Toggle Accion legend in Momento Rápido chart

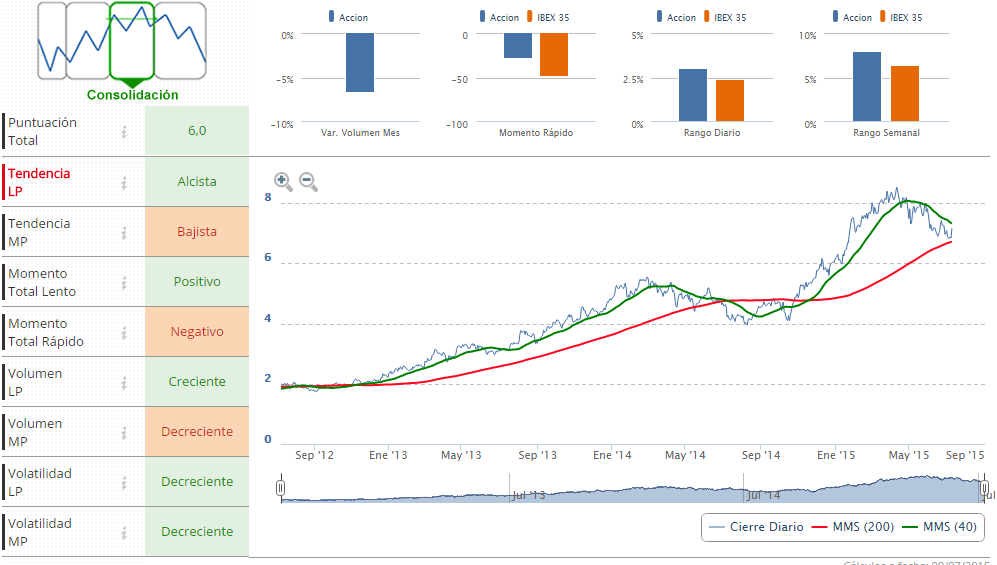499,17
